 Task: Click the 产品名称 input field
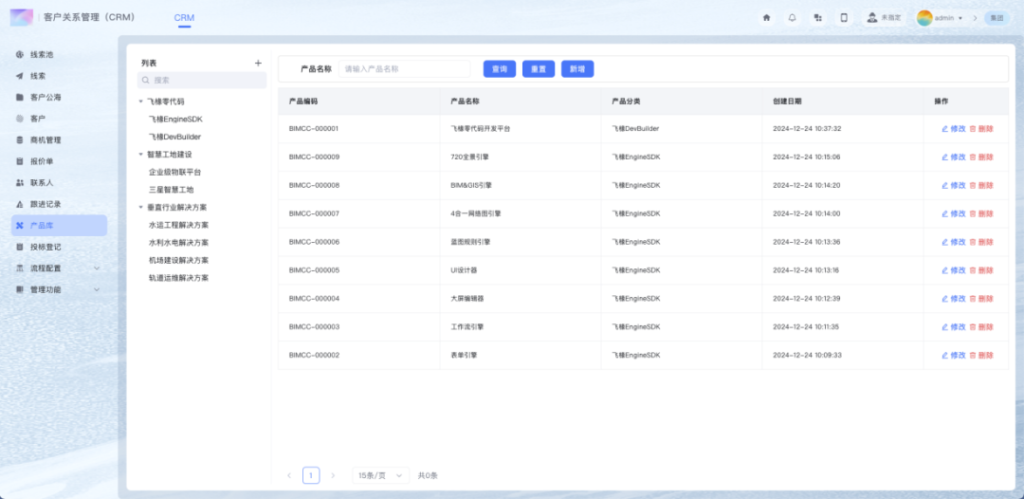[x=404, y=69]
